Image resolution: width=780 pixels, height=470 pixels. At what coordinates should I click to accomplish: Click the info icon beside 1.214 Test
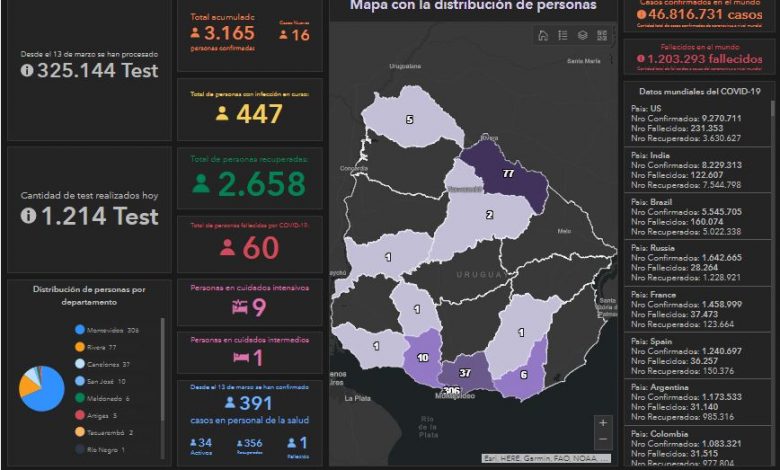coord(27,215)
